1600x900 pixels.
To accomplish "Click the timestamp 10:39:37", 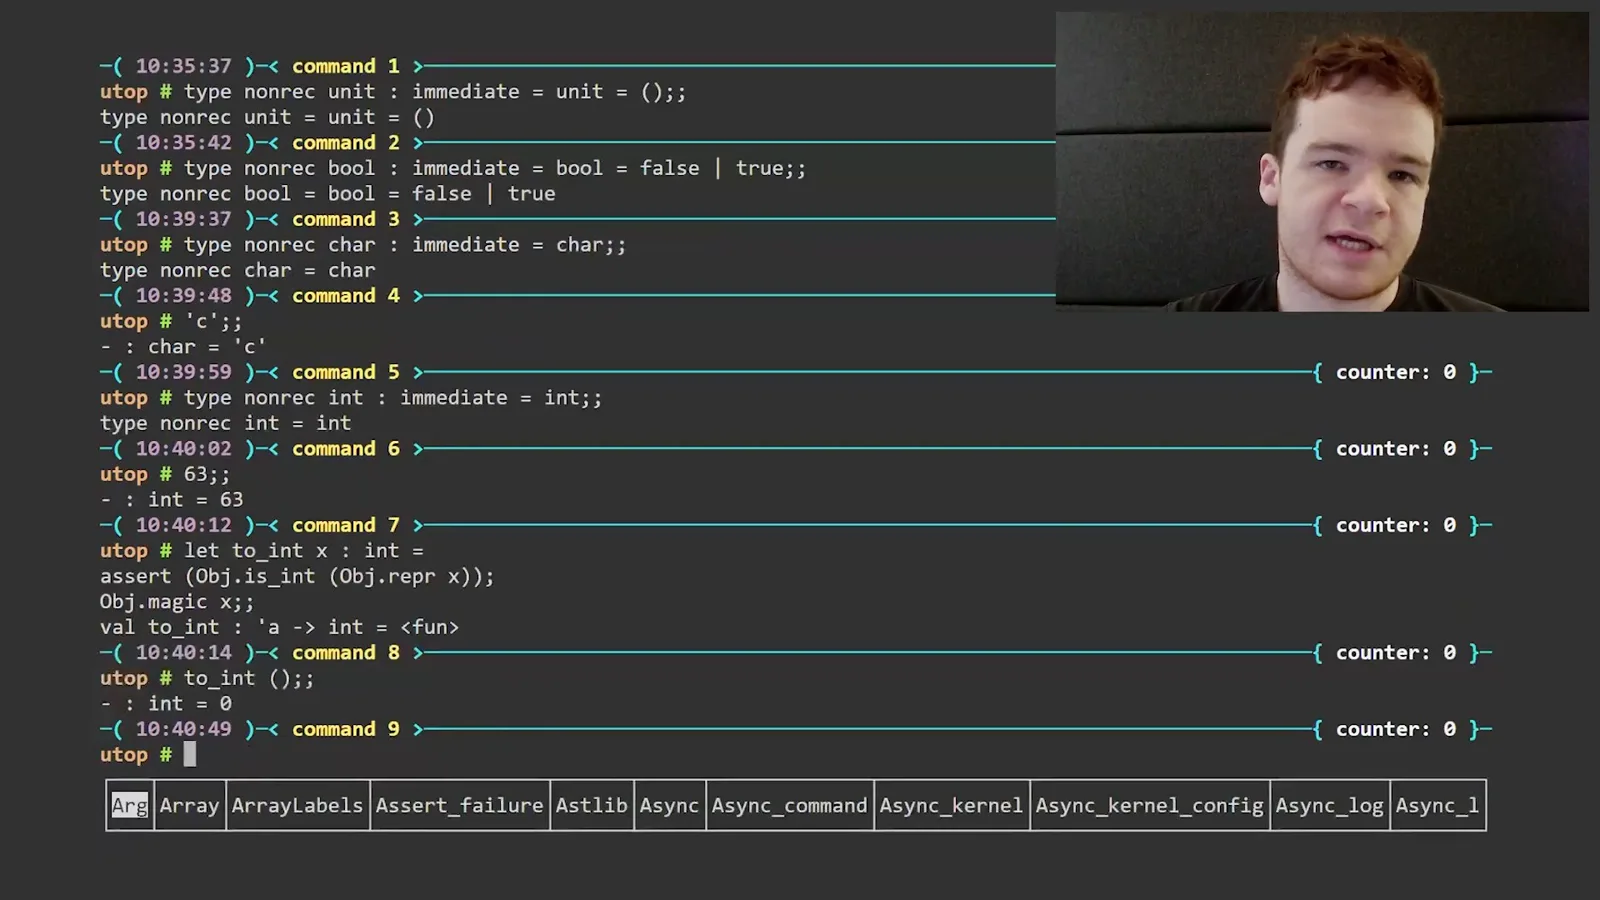I will tap(183, 219).
